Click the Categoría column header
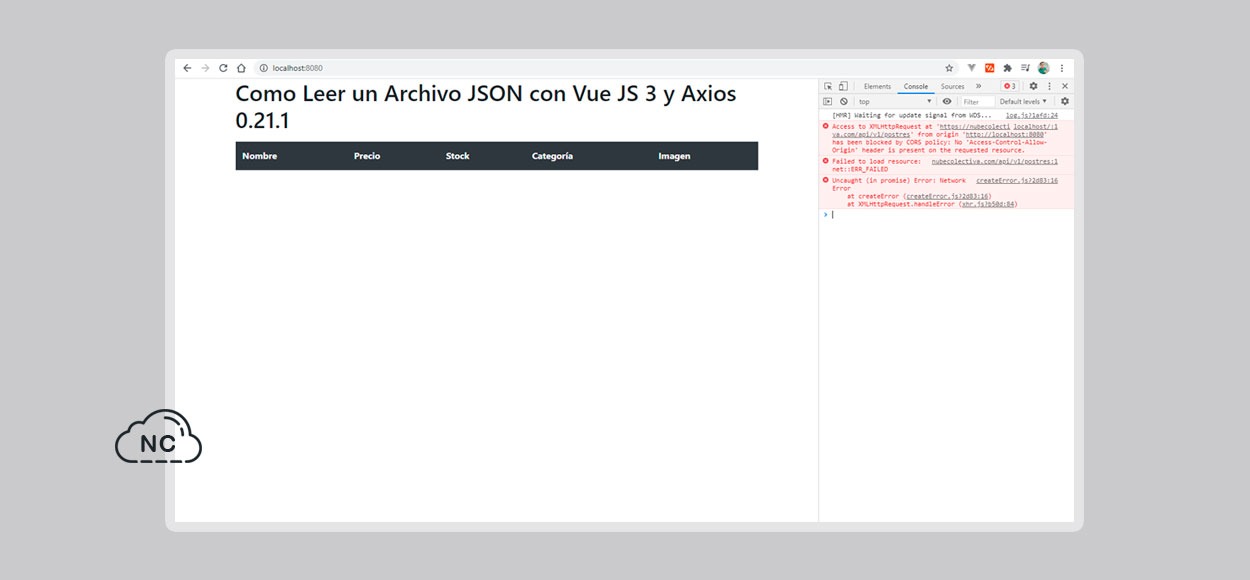Screen dimensions: 1250x580 552,156
